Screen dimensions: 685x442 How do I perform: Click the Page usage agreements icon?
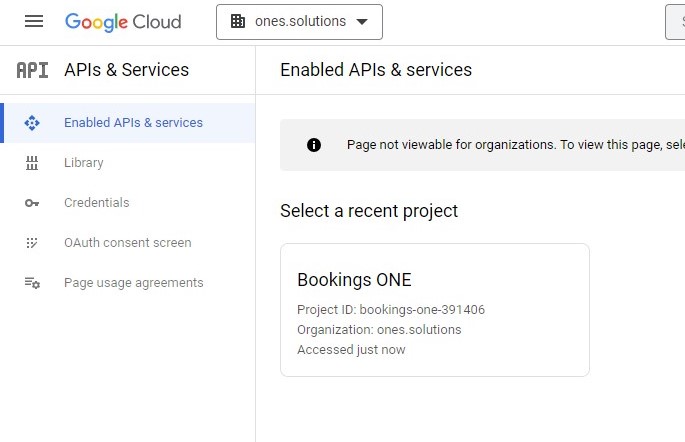(32, 283)
